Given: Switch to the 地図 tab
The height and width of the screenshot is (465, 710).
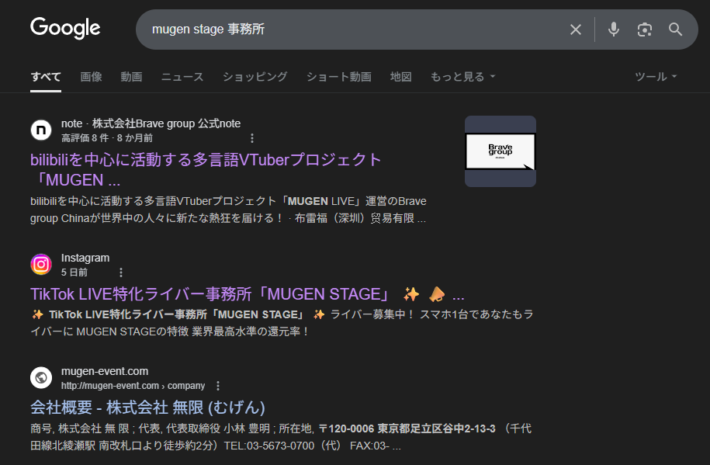Looking at the screenshot, I should click(x=401, y=77).
